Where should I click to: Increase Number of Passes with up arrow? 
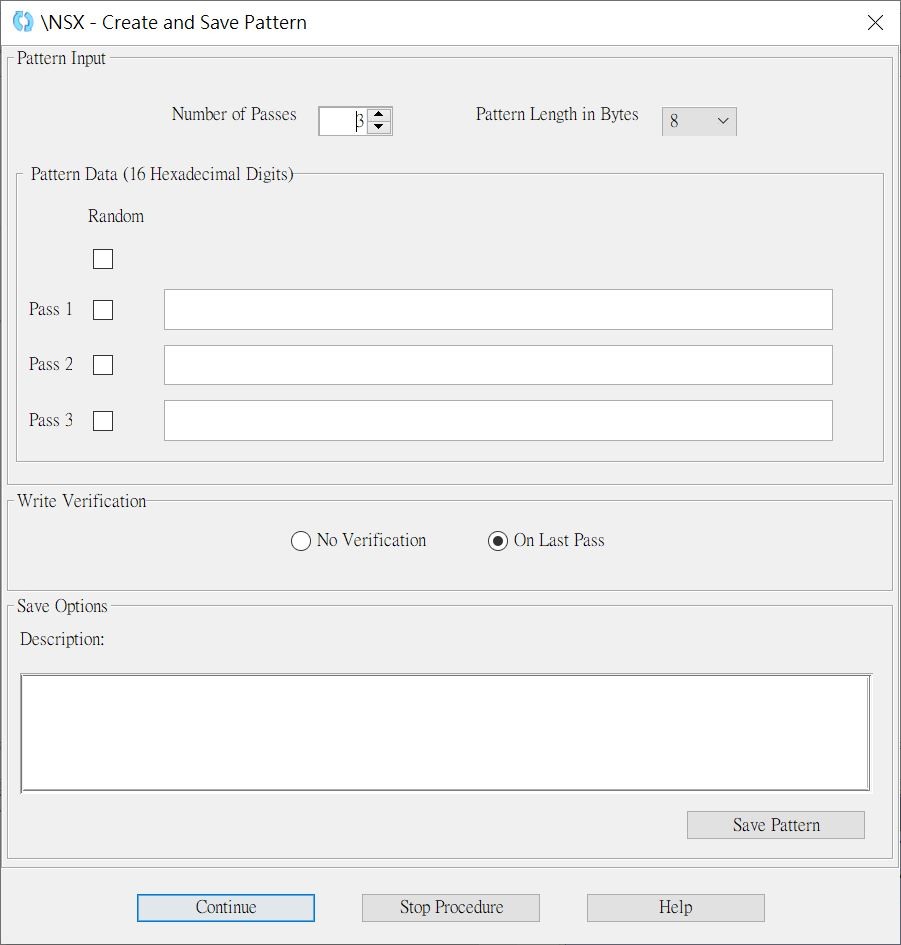(378, 115)
